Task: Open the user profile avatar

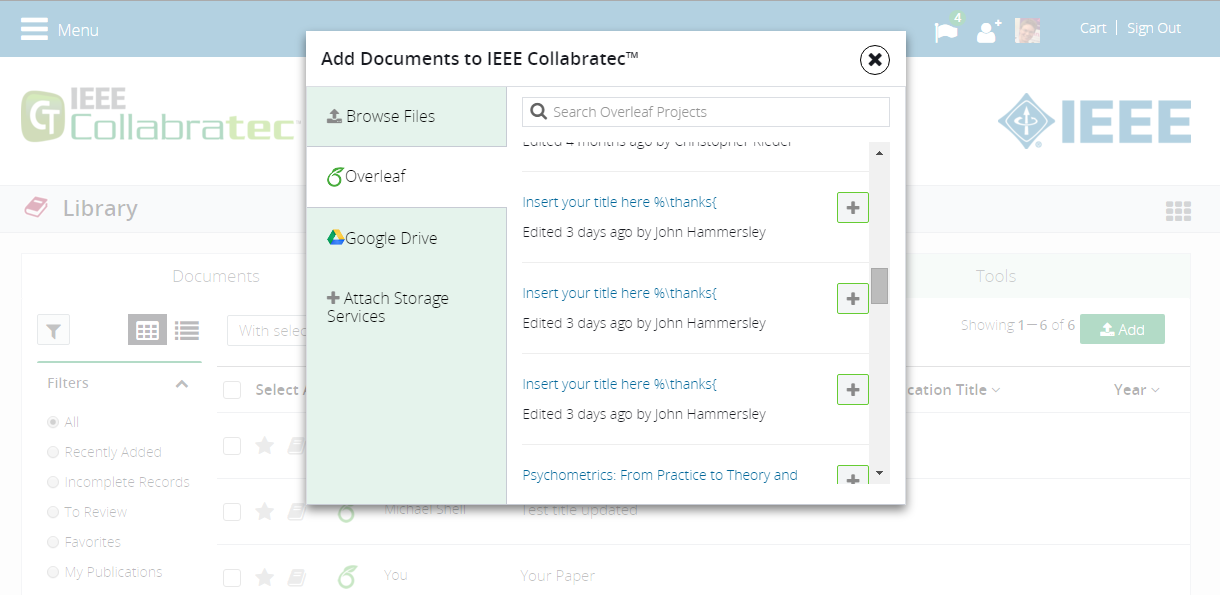Action: pos(1027,31)
